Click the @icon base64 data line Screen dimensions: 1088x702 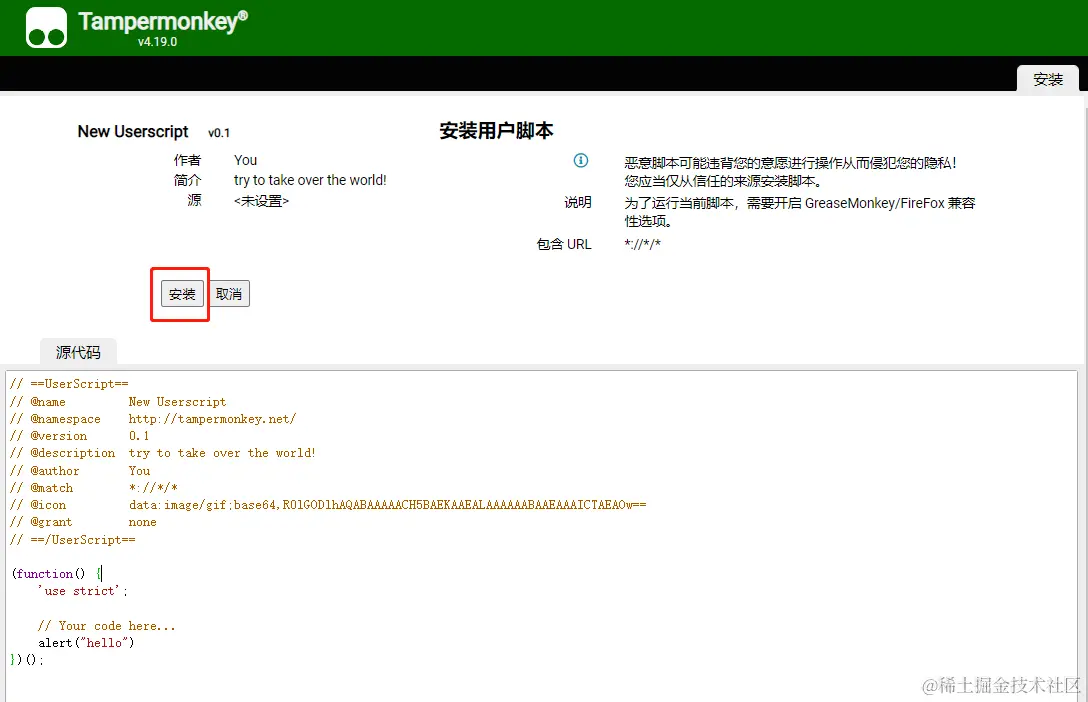[328, 505]
